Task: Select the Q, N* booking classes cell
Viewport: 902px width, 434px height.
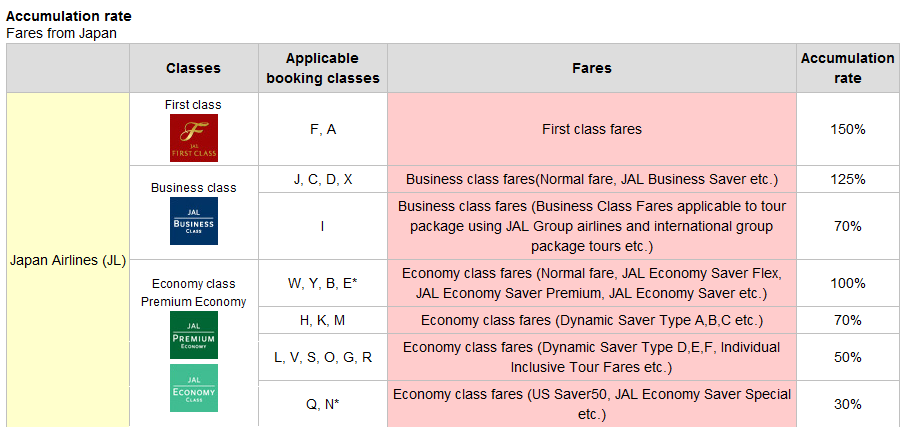Action: pyautogui.click(x=323, y=404)
